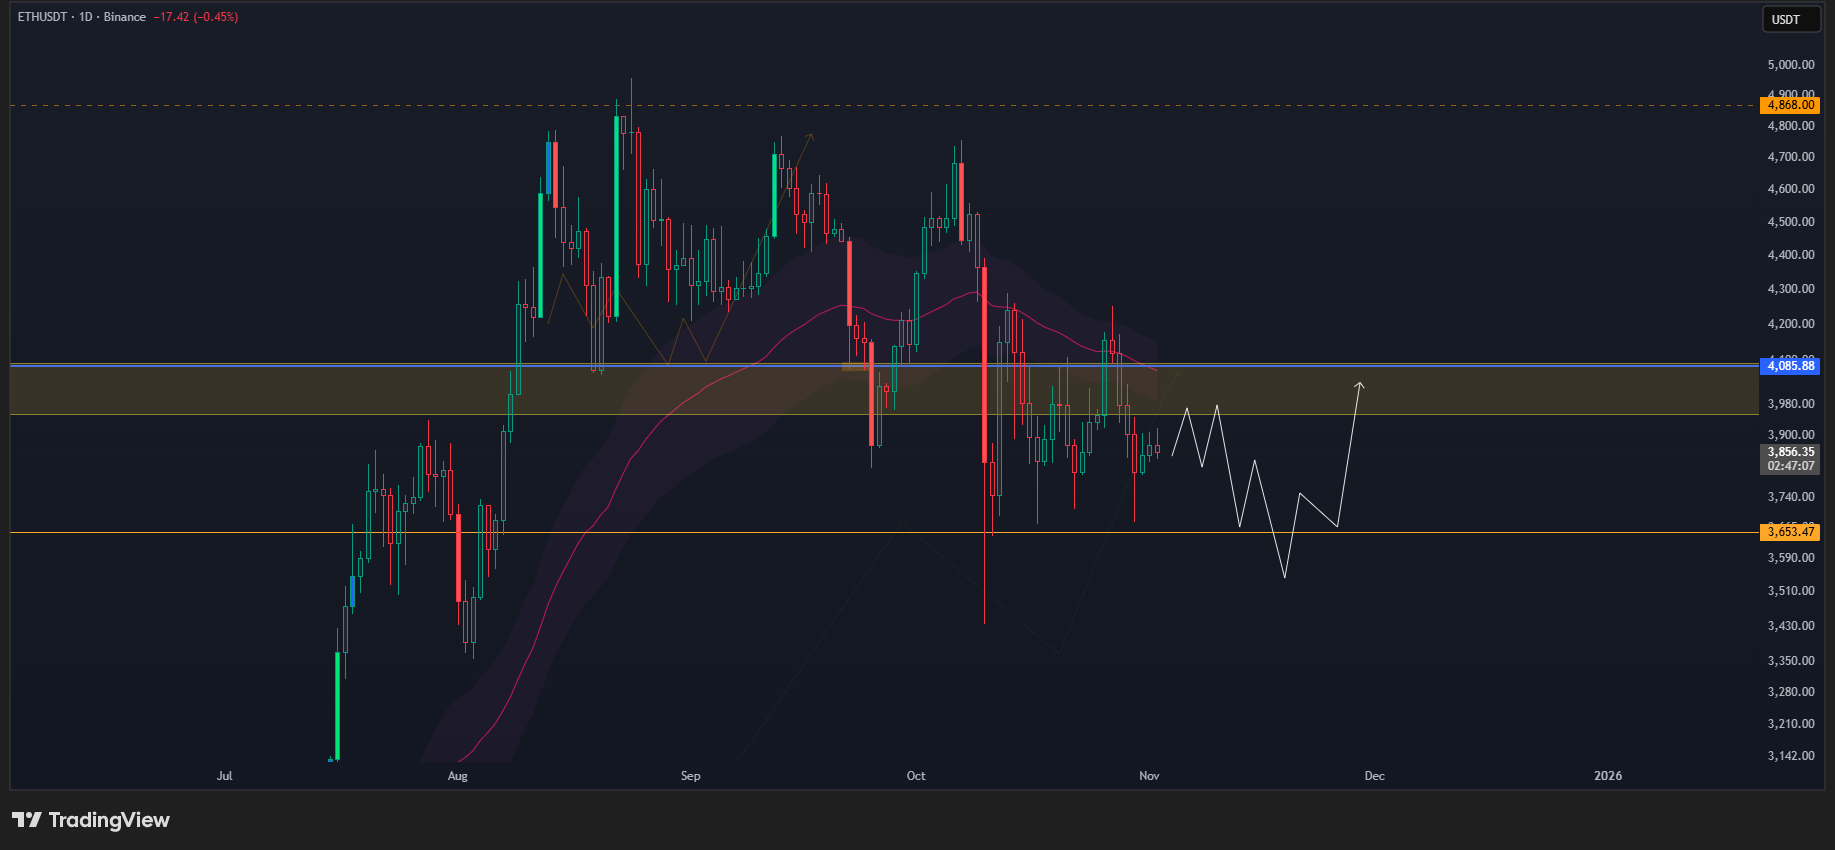1835x850 pixels.
Task: Click the 2026 label on time axis
Action: [x=1607, y=776]
